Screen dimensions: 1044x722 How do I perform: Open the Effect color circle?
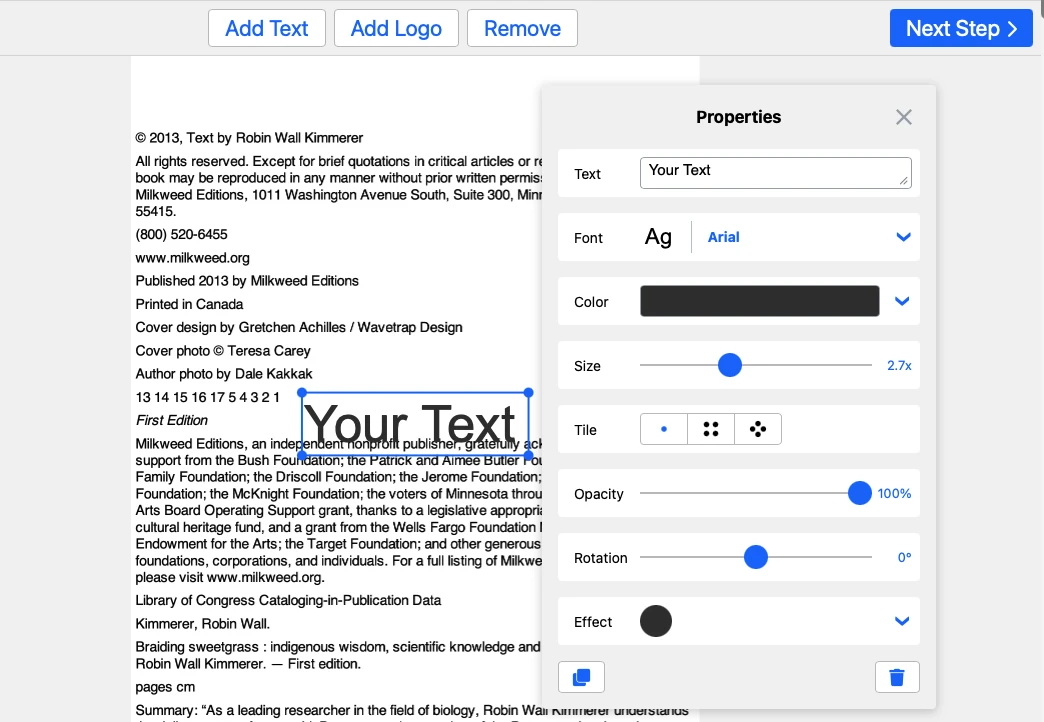click(x=656, y=621)
